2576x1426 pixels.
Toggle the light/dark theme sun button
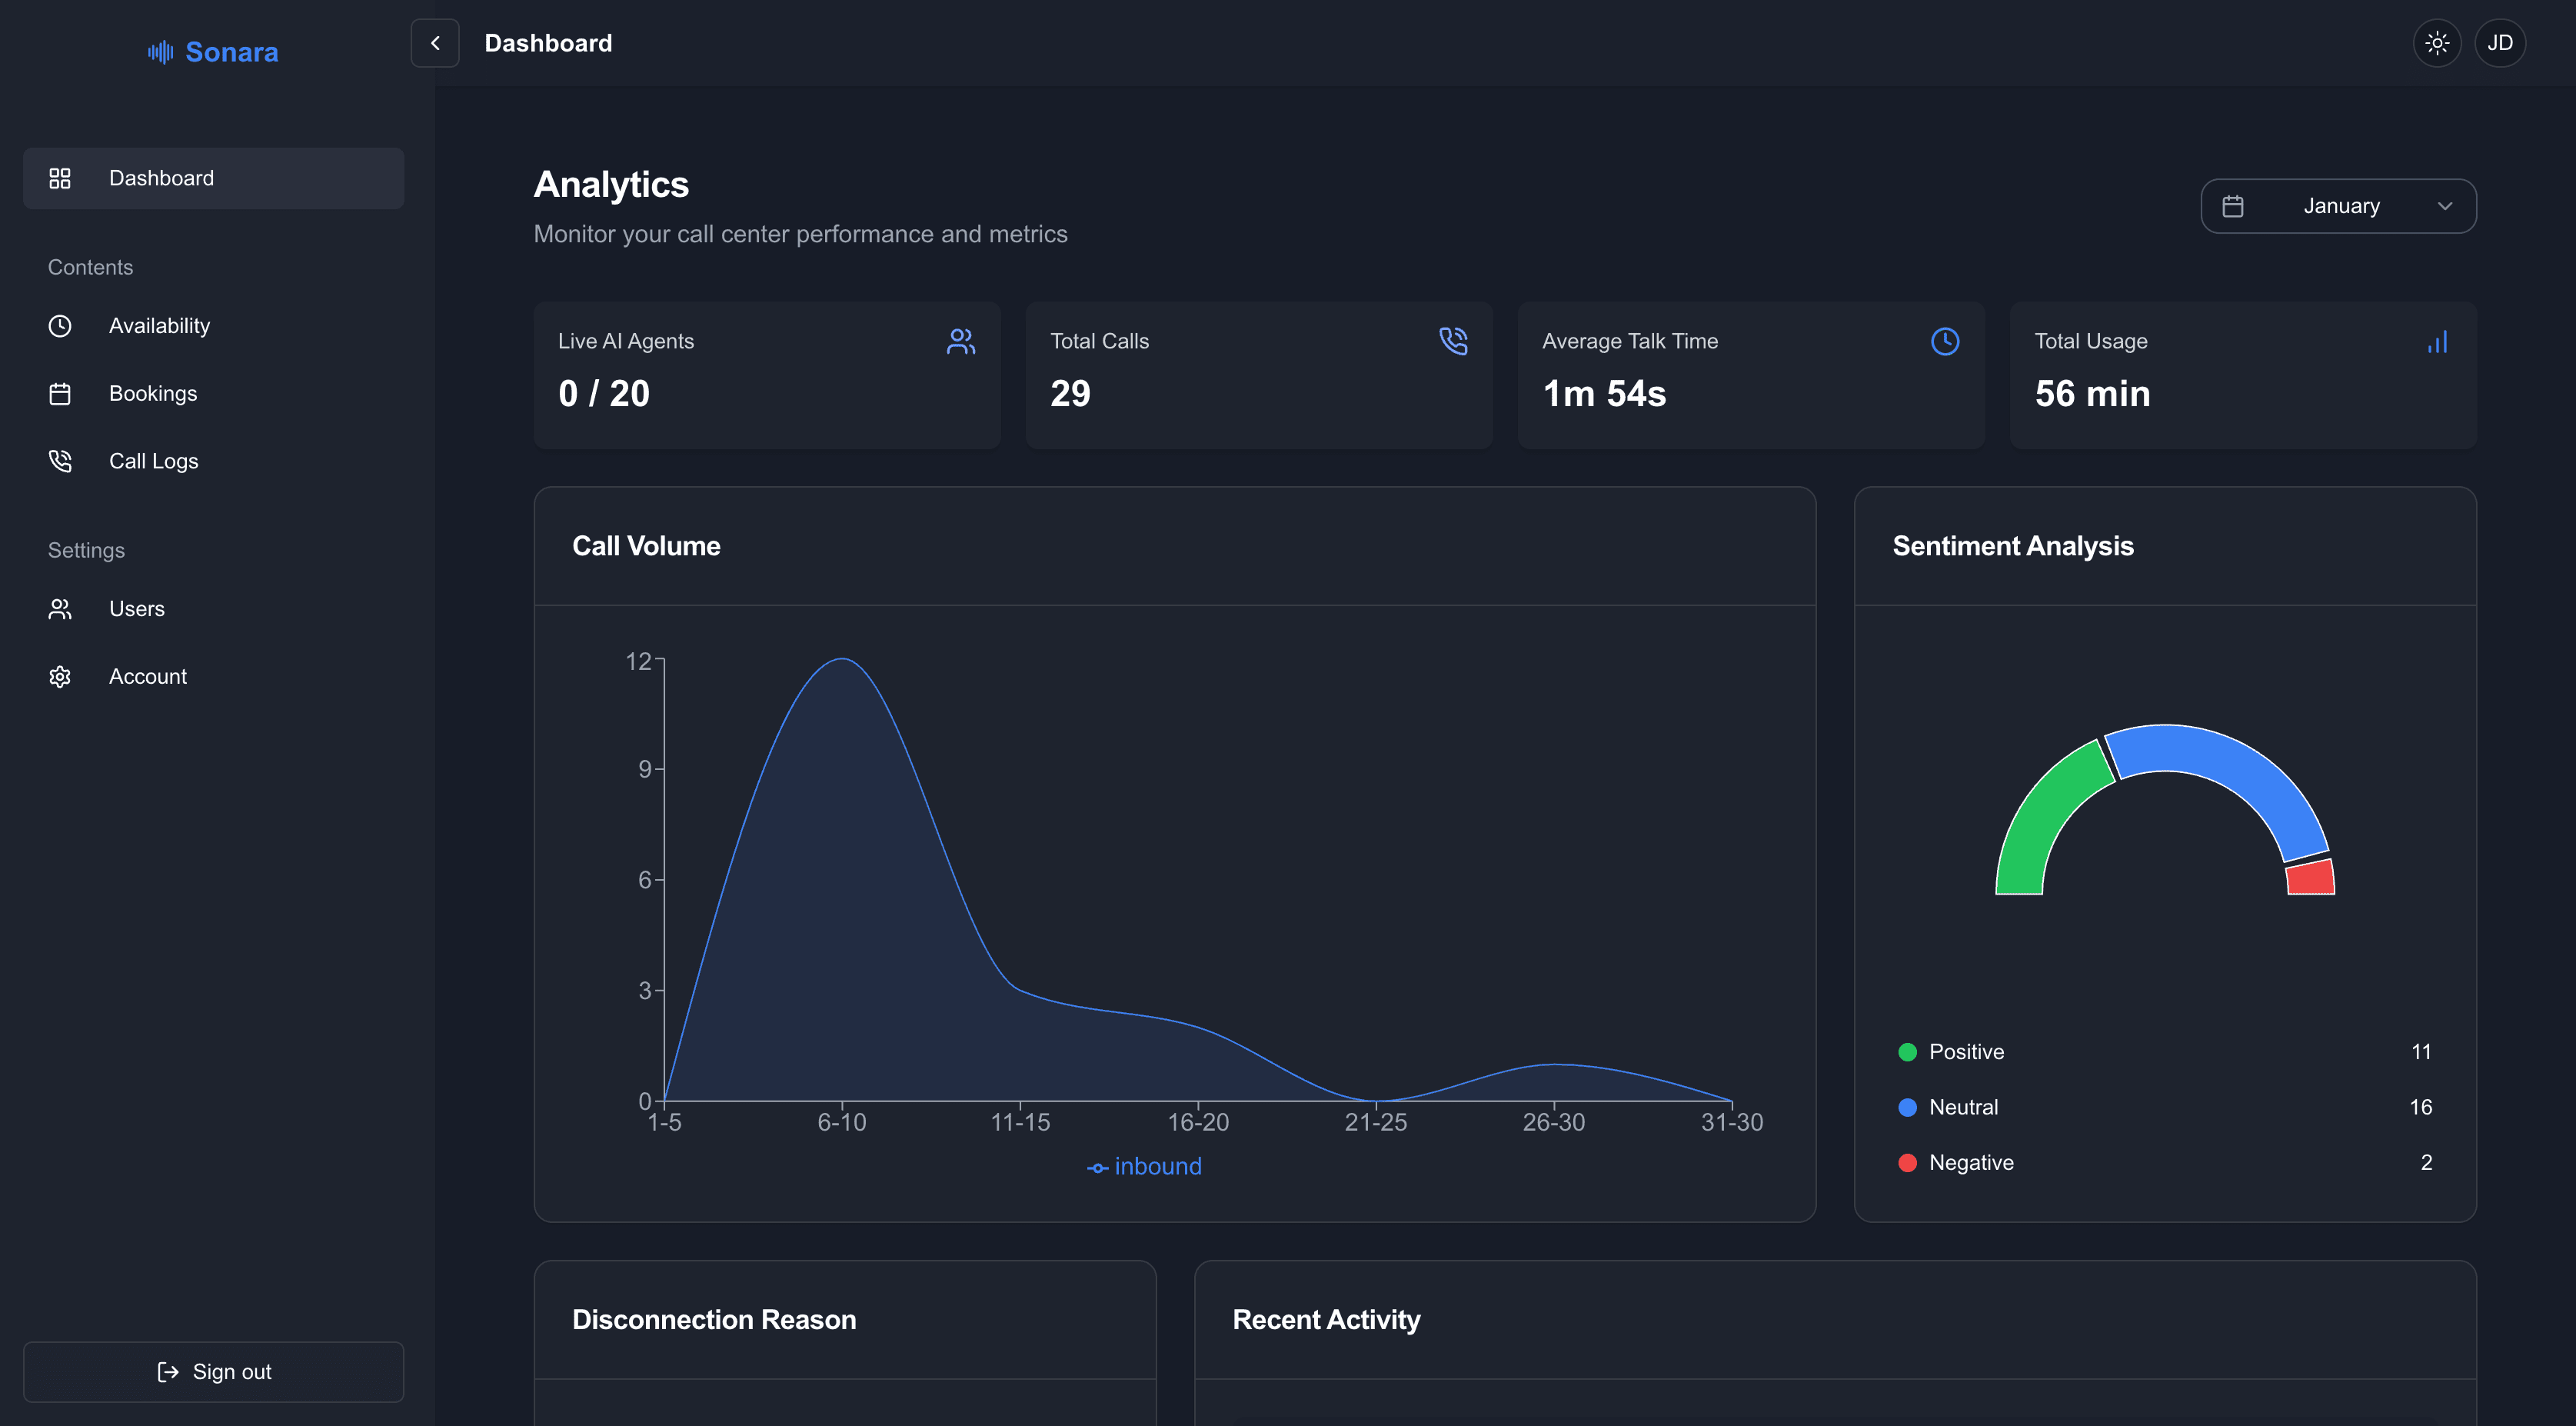2437,43
